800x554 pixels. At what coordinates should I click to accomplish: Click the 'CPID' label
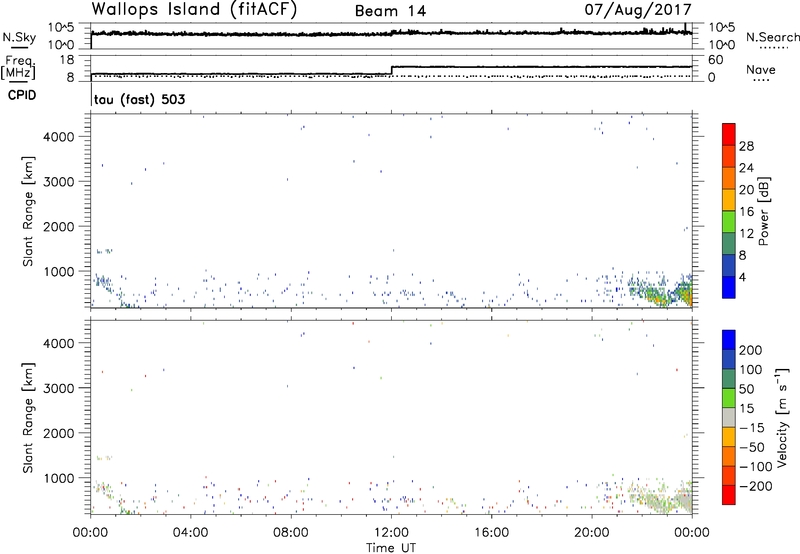pos(22,95)
